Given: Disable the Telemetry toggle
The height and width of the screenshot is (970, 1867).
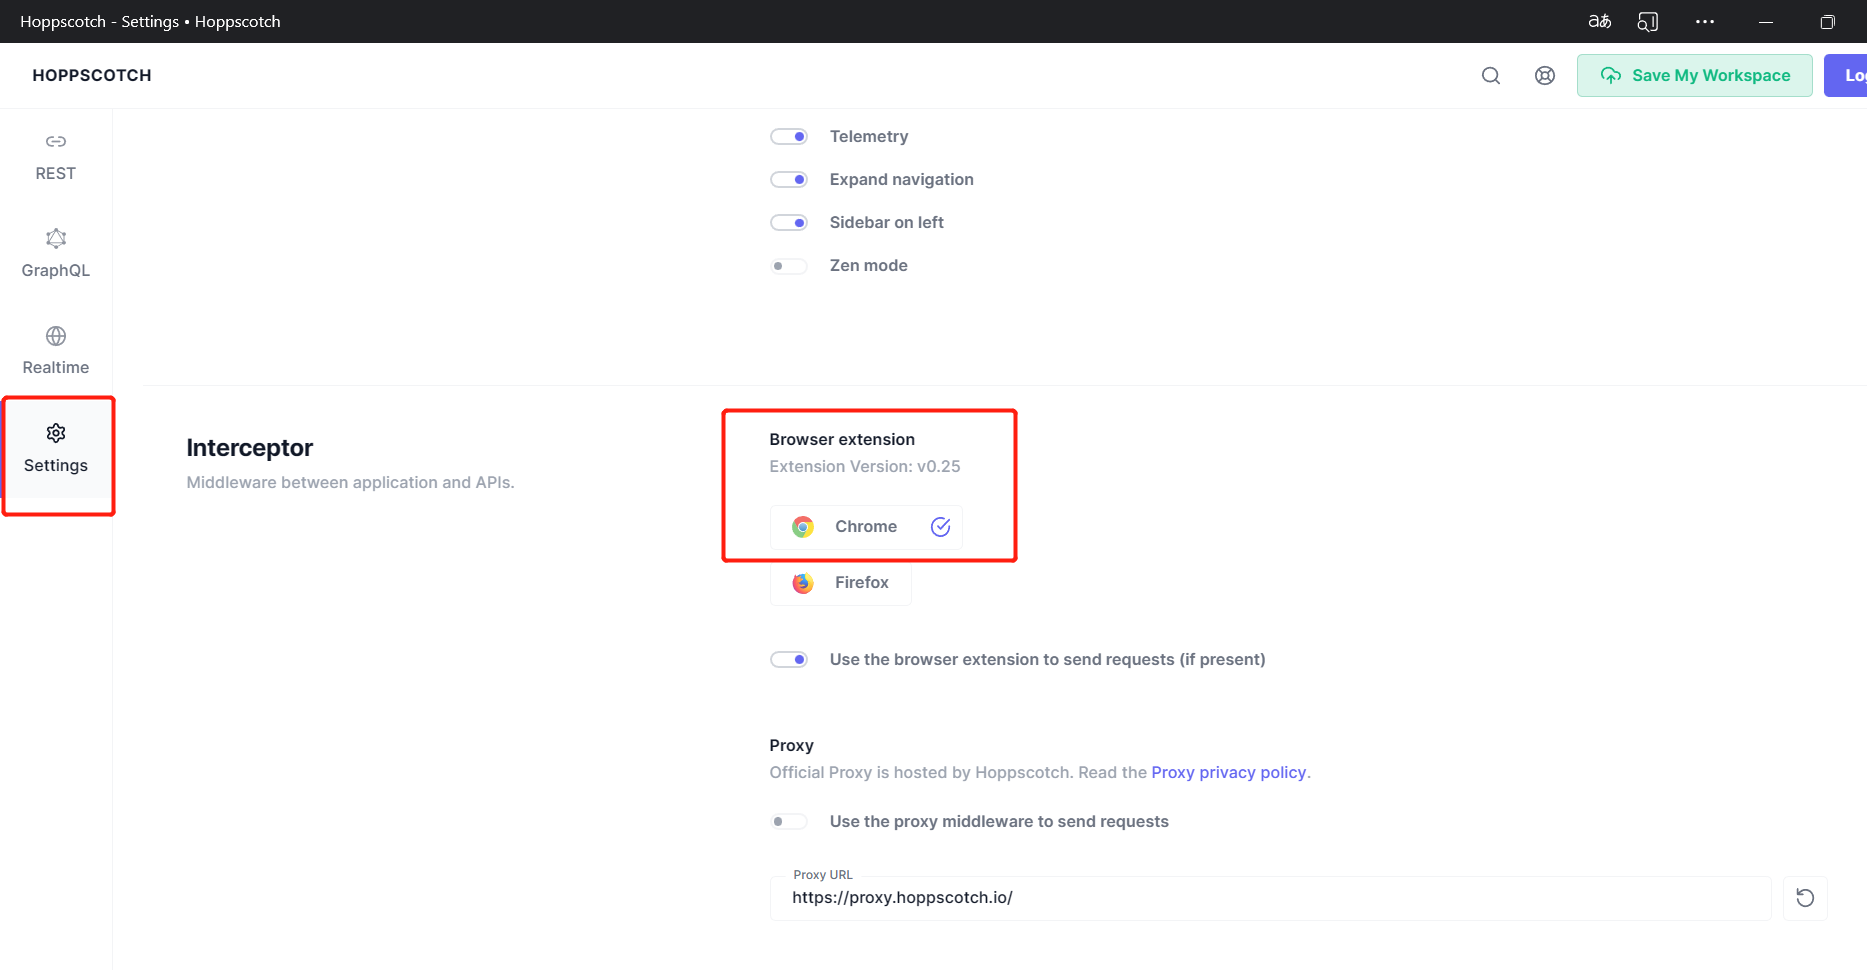Looking at the screenshot, I should pos(789,137).
